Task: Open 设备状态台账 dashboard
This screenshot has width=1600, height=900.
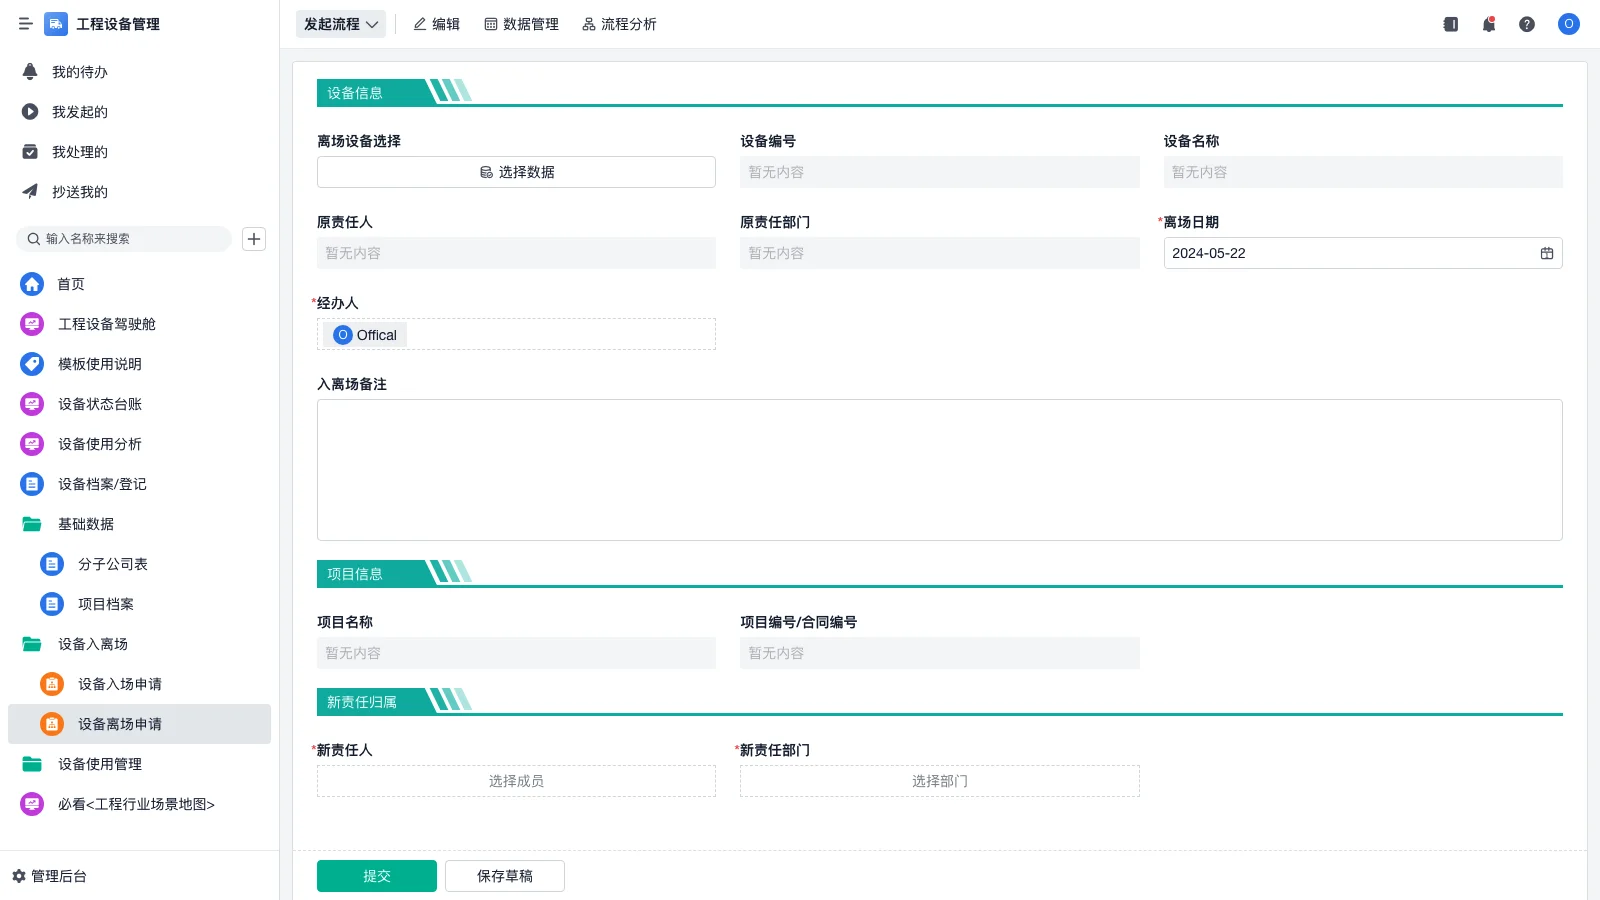Action: pos(139,404)
